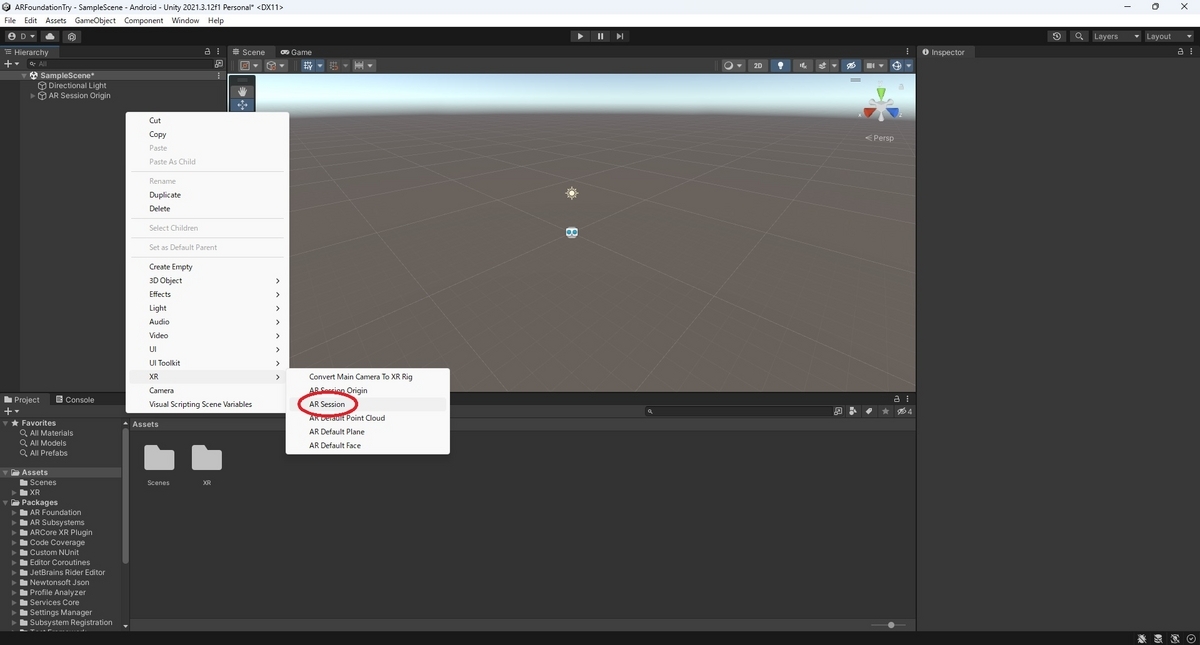Select ARCore XR Plugin package folder
The height and width of the screenshot is (645, 1200).
click(61, 532)
